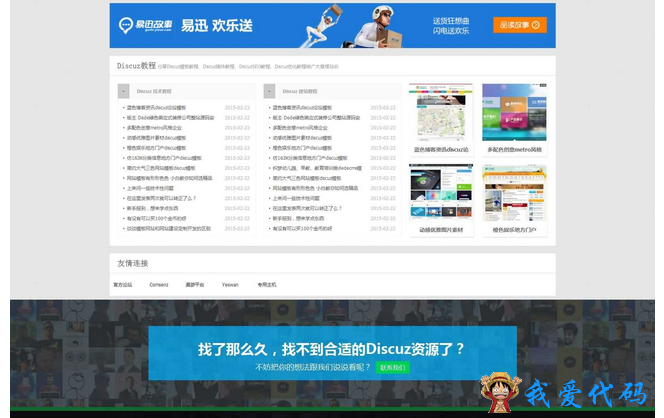
Task: Open the Comsenz friendly link
Action: click(159, 285)
